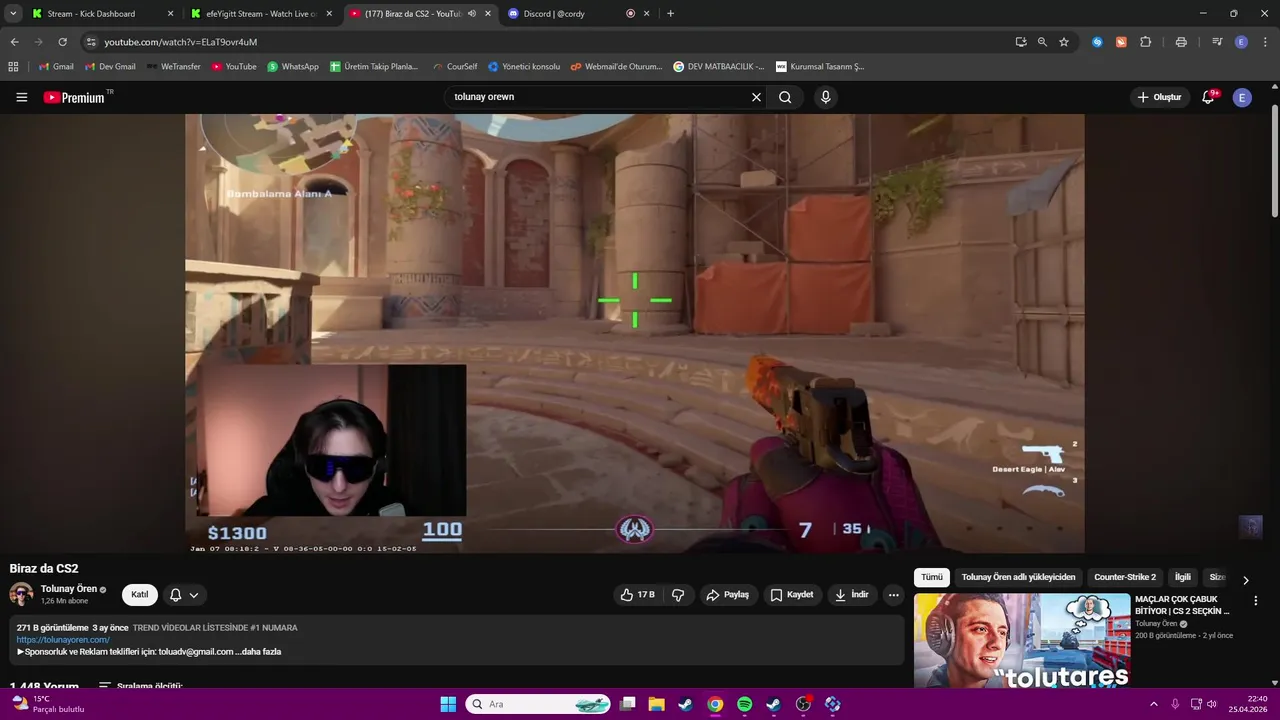
Task: Open the Chrome profile E button
Action: pyautogui.click(x=1241, y=42)
